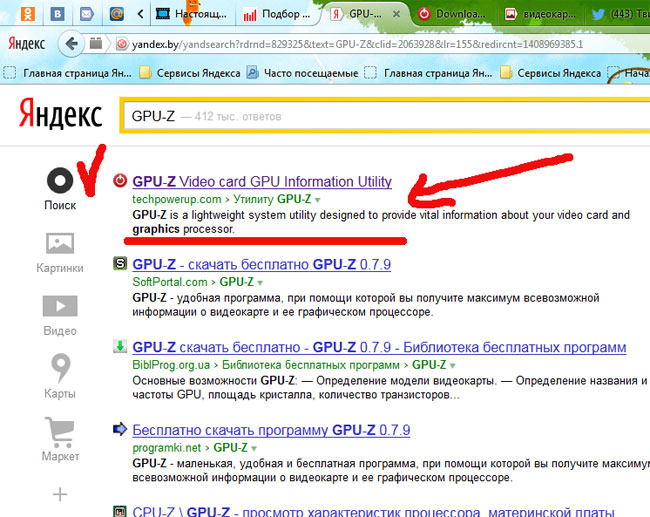Switch to the 'Настоящ...' tab
650x517 pixels.
click(192, 14)
